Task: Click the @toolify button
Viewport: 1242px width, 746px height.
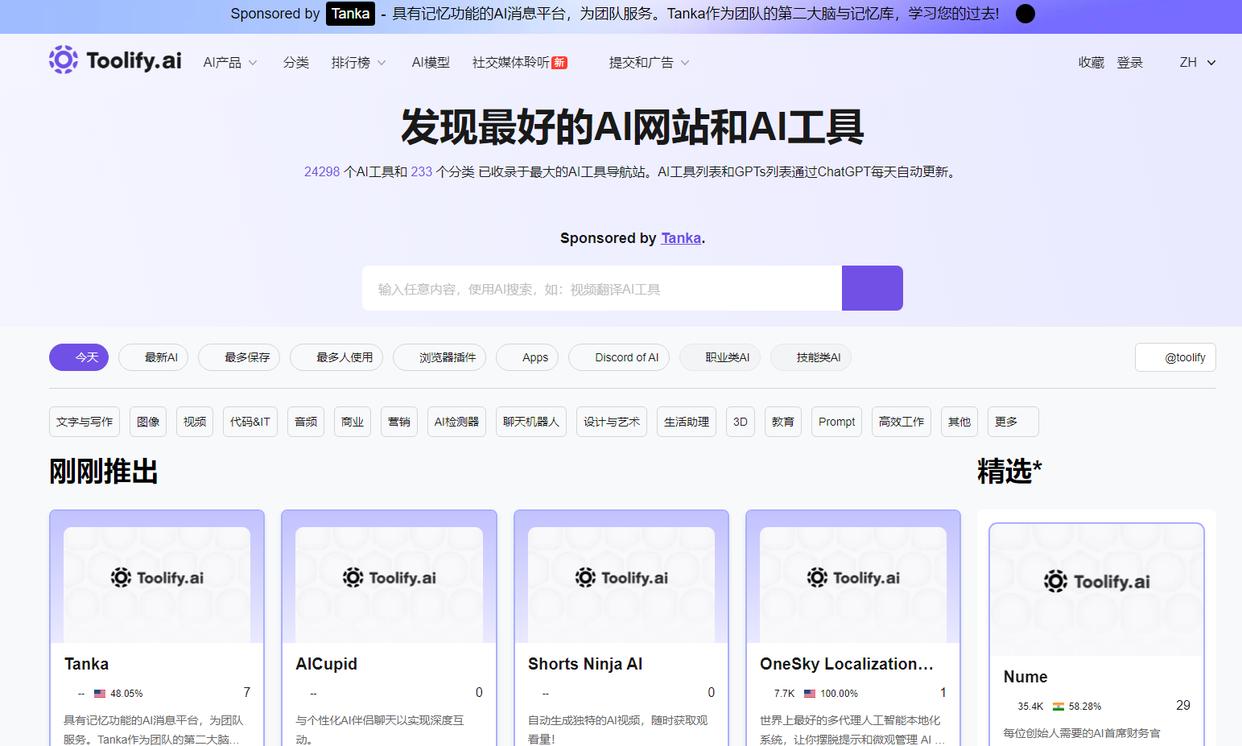Action: pos(1175,357)
